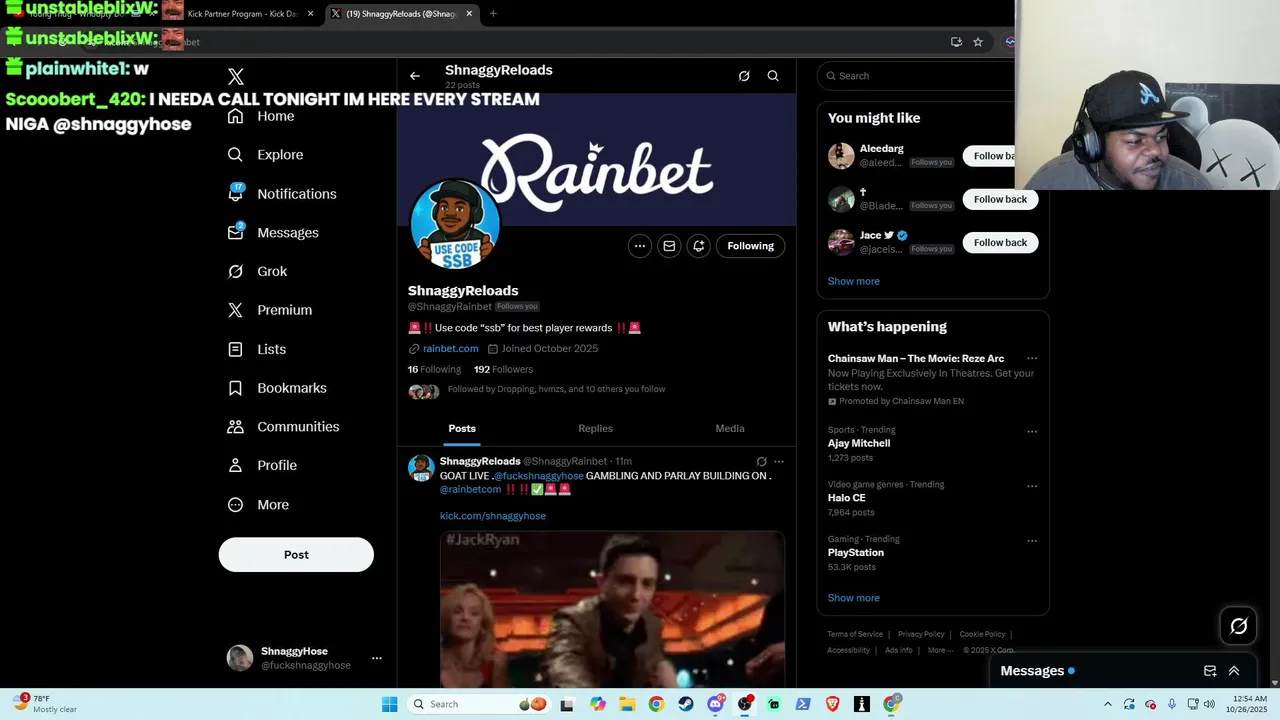This screenshot has width=1280, height=720.
Task: Click the @rainbetcom mention in post
Action: coord(470,490)
